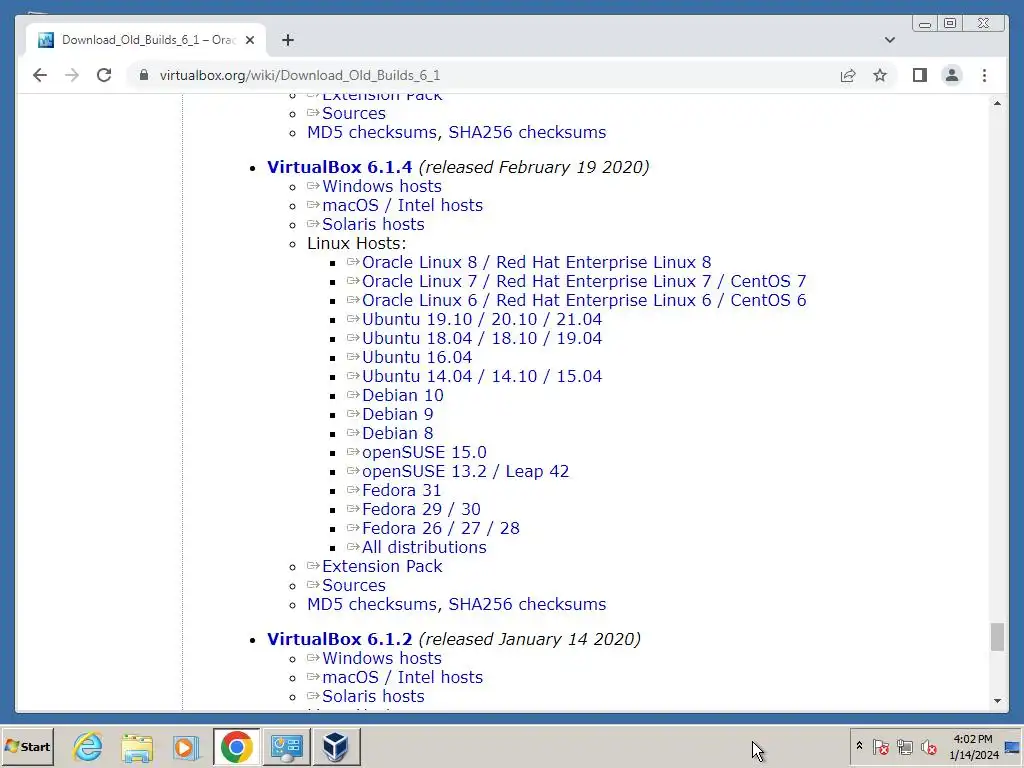Reload the current page
This screenshot has height=768, width=1024.
tap(104, 75)
